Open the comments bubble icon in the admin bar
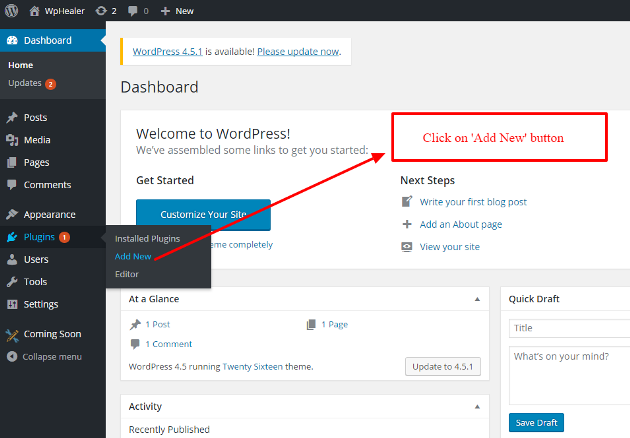630x438 pixels. click(132, 11)
